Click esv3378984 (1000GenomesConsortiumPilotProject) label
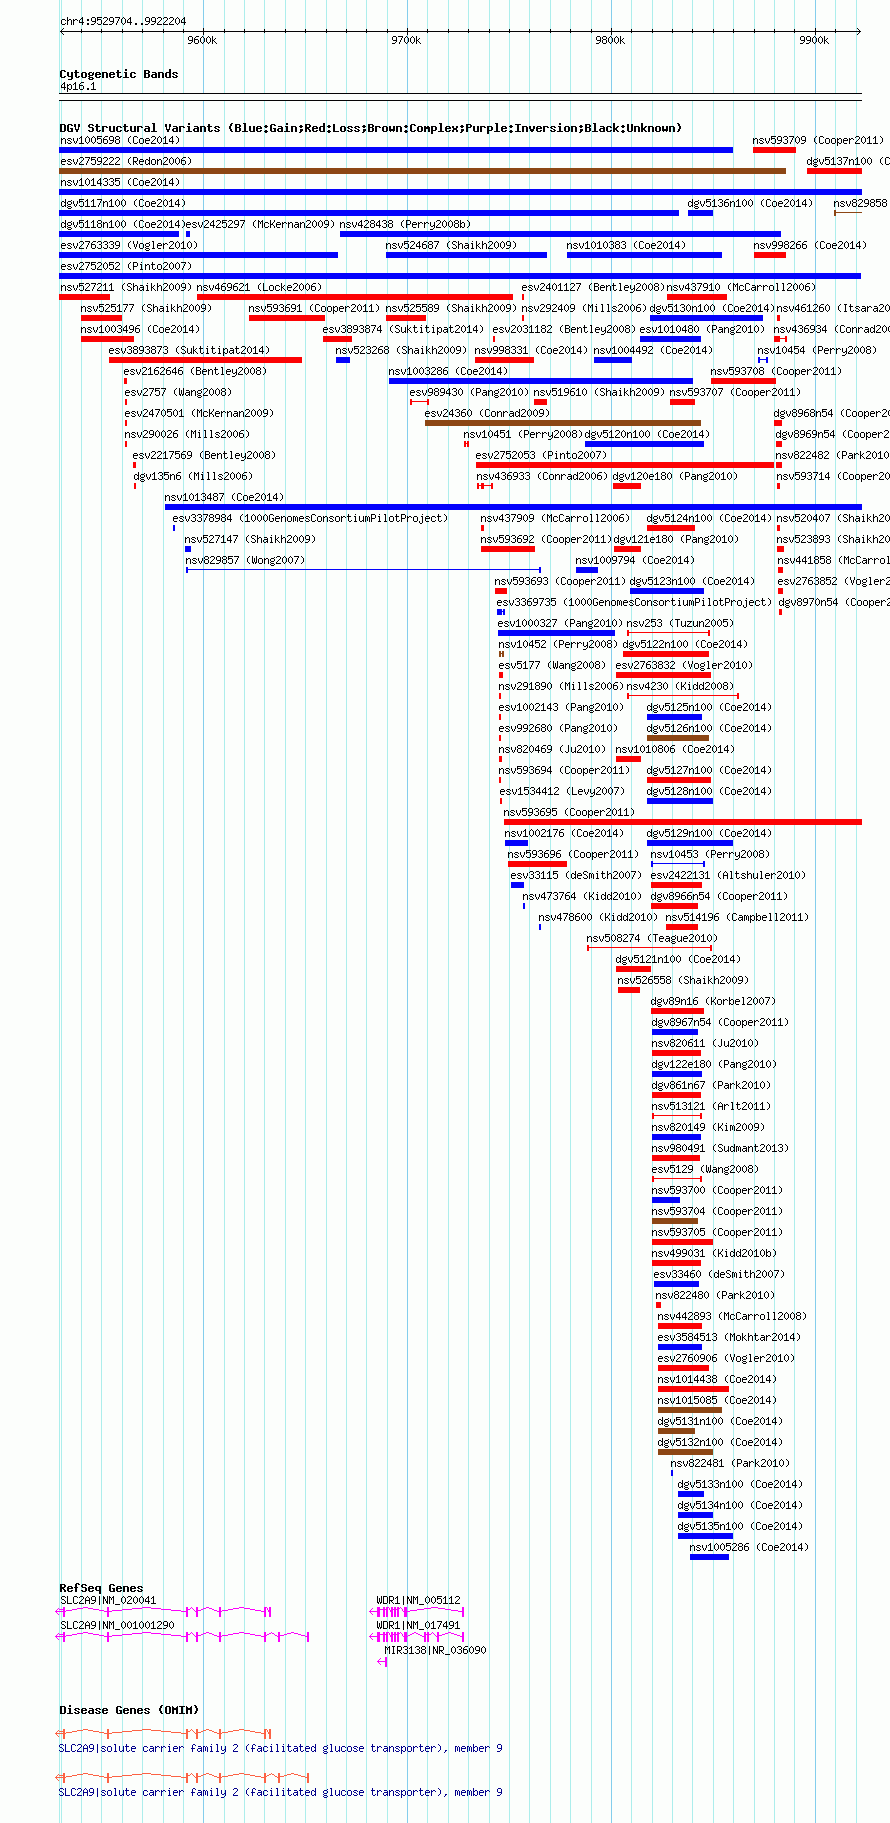Viewport: 890px width, 1823px height. pos(310,518)
